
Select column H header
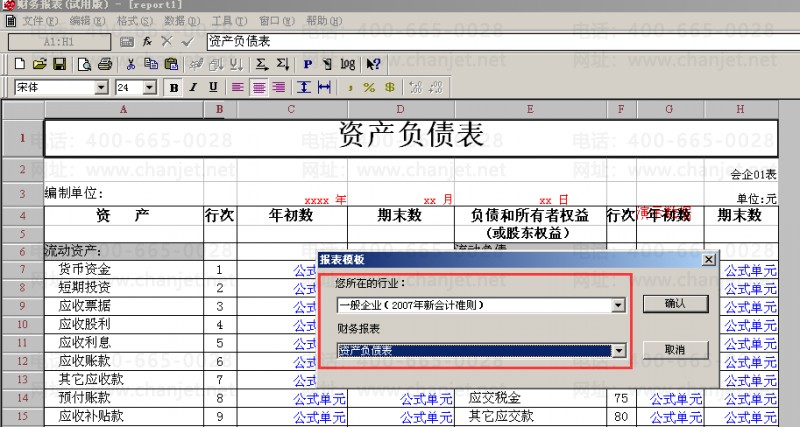tap(741, 109)
